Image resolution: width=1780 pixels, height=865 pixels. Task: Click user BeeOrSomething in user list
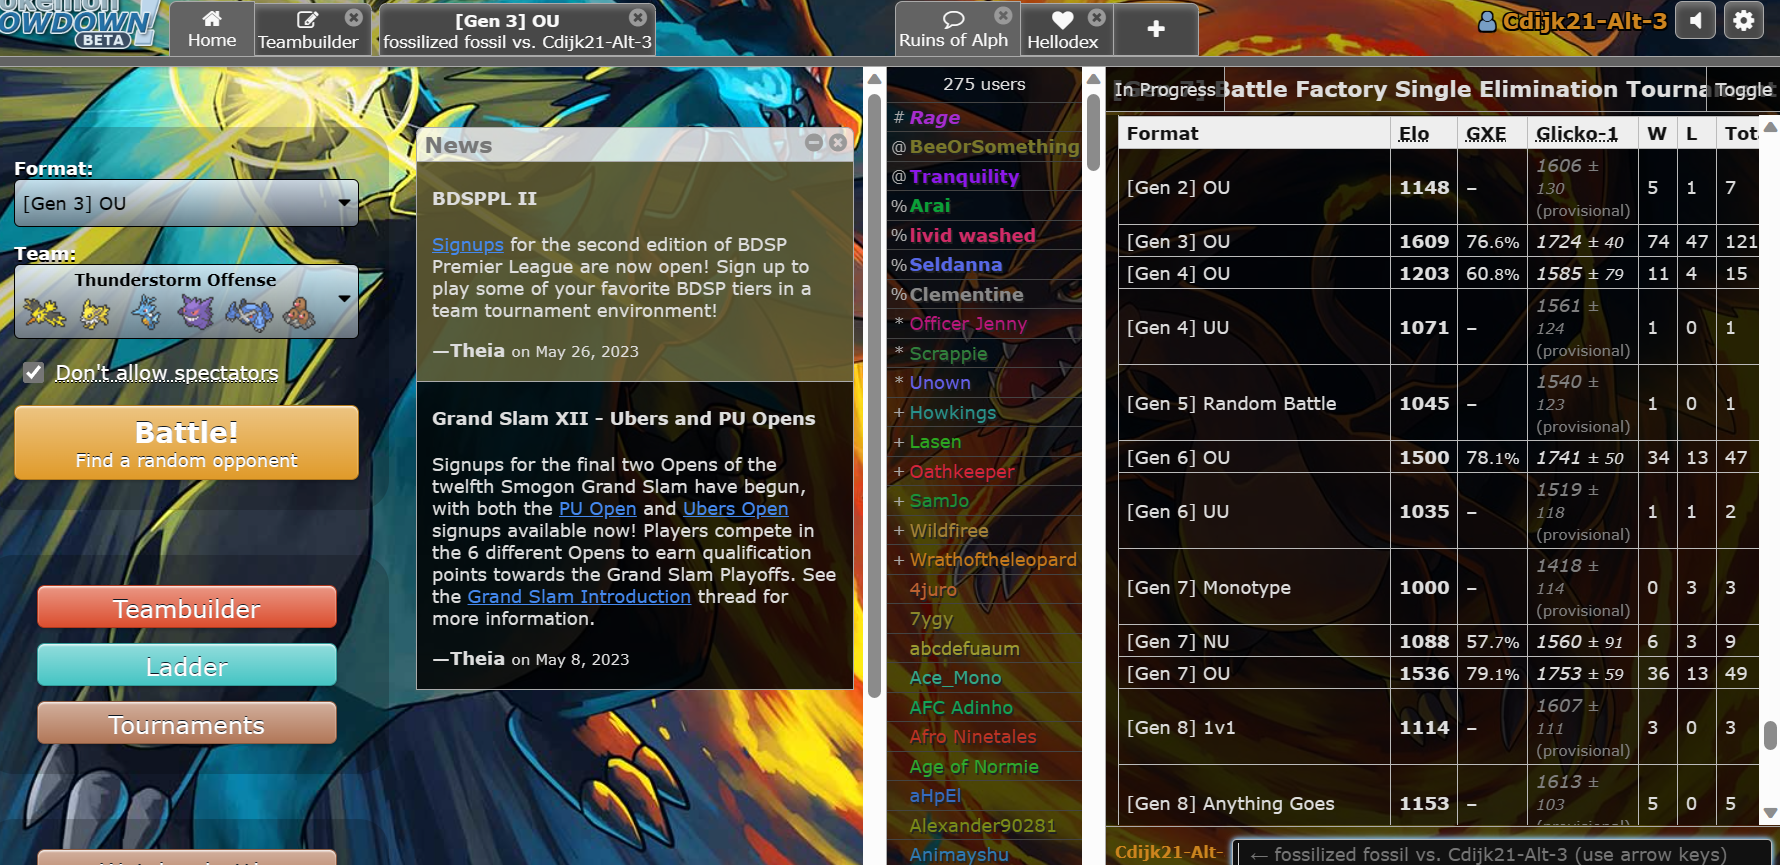984,147
